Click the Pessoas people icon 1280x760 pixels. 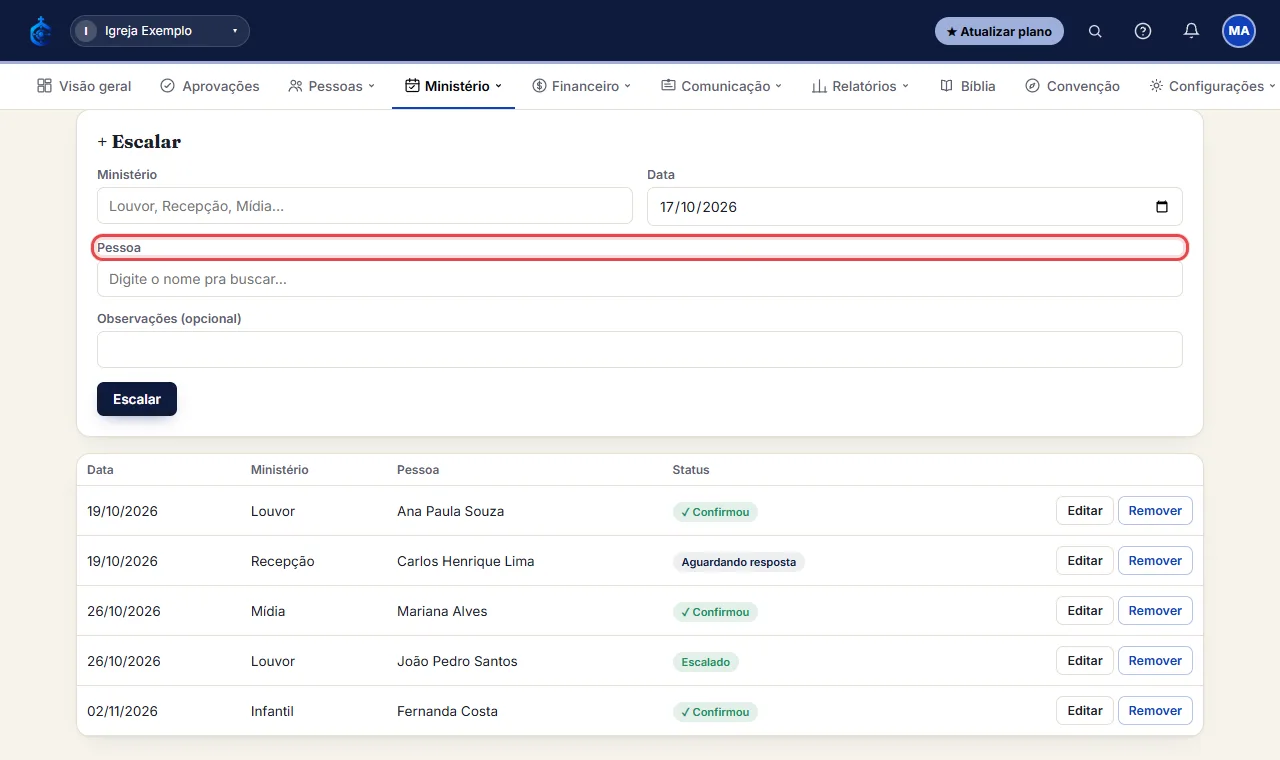(x=295, y=86)
